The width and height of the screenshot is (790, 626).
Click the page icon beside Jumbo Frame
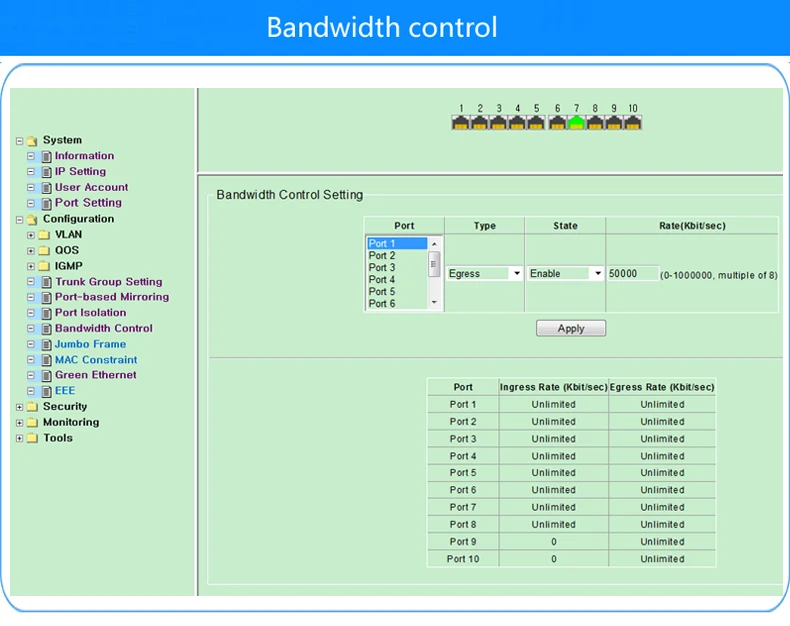(x=46, y=345)
